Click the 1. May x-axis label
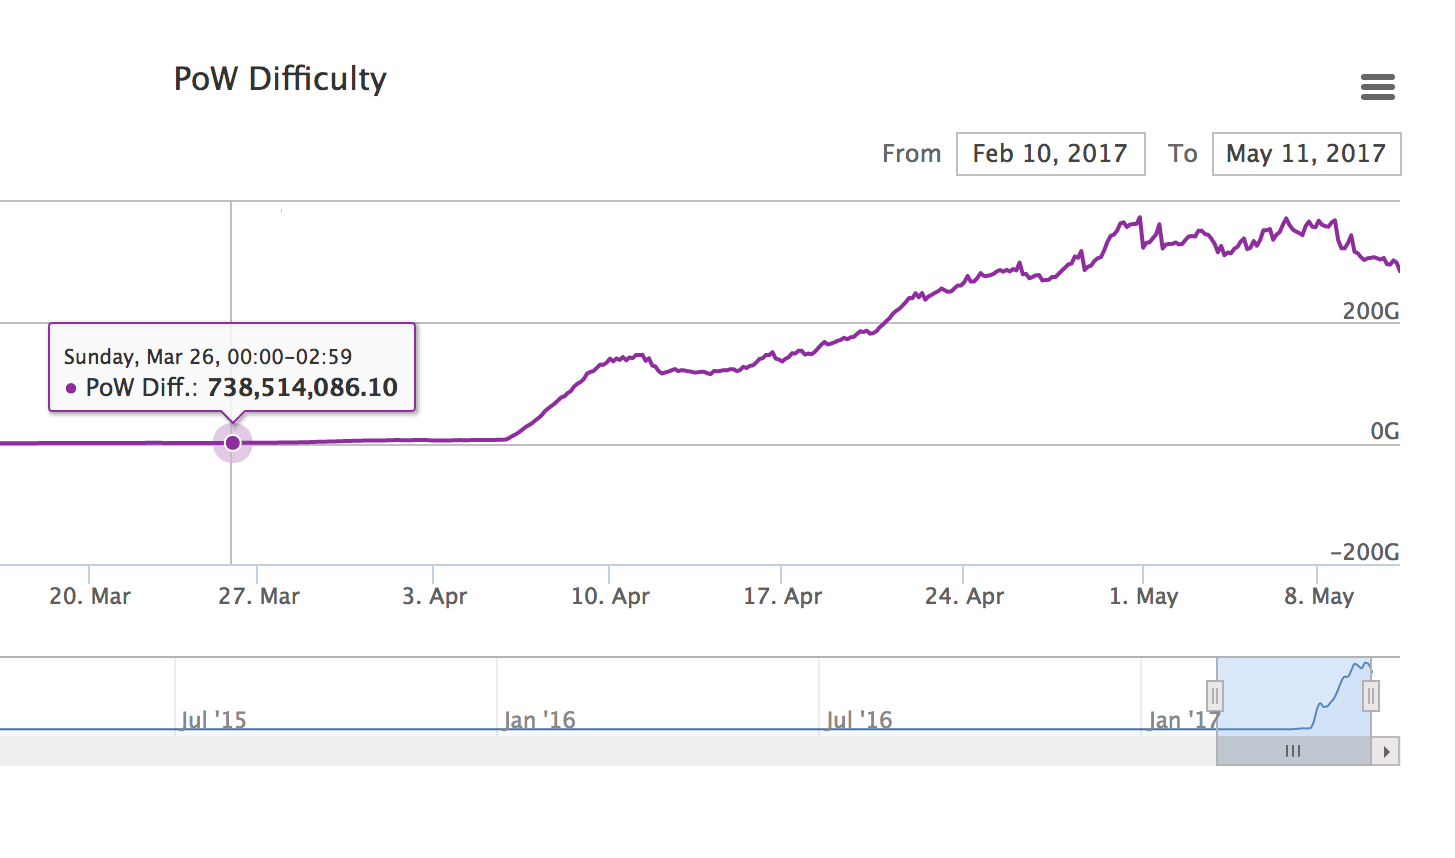Screen dimensions: 1455x858 tap(1143, 597)
